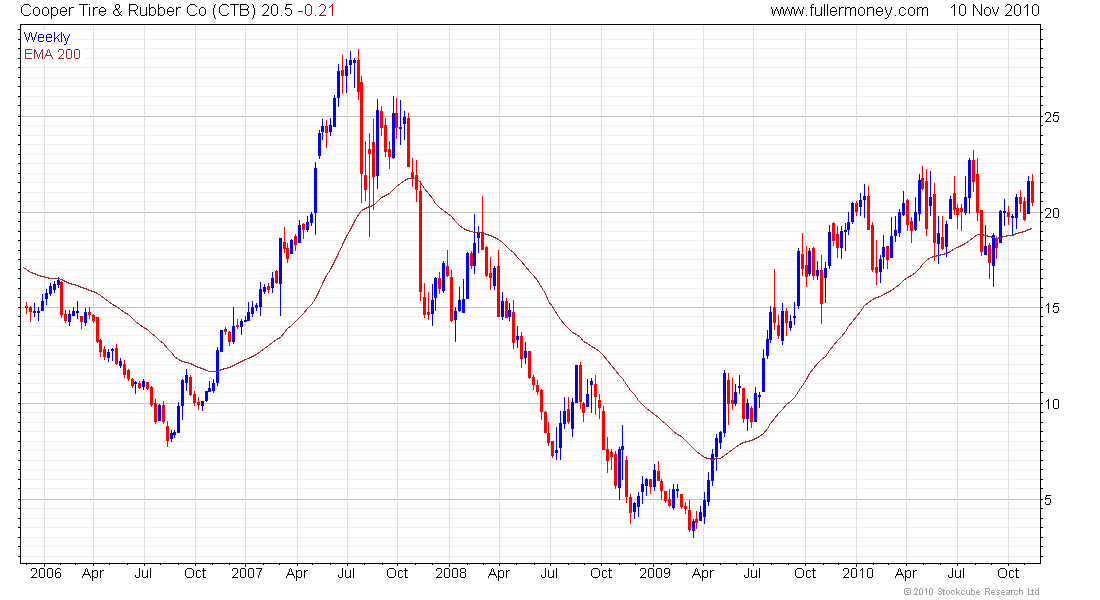
Task: Click the x-axis year label '2006'
Action: [x=46, y=573]
